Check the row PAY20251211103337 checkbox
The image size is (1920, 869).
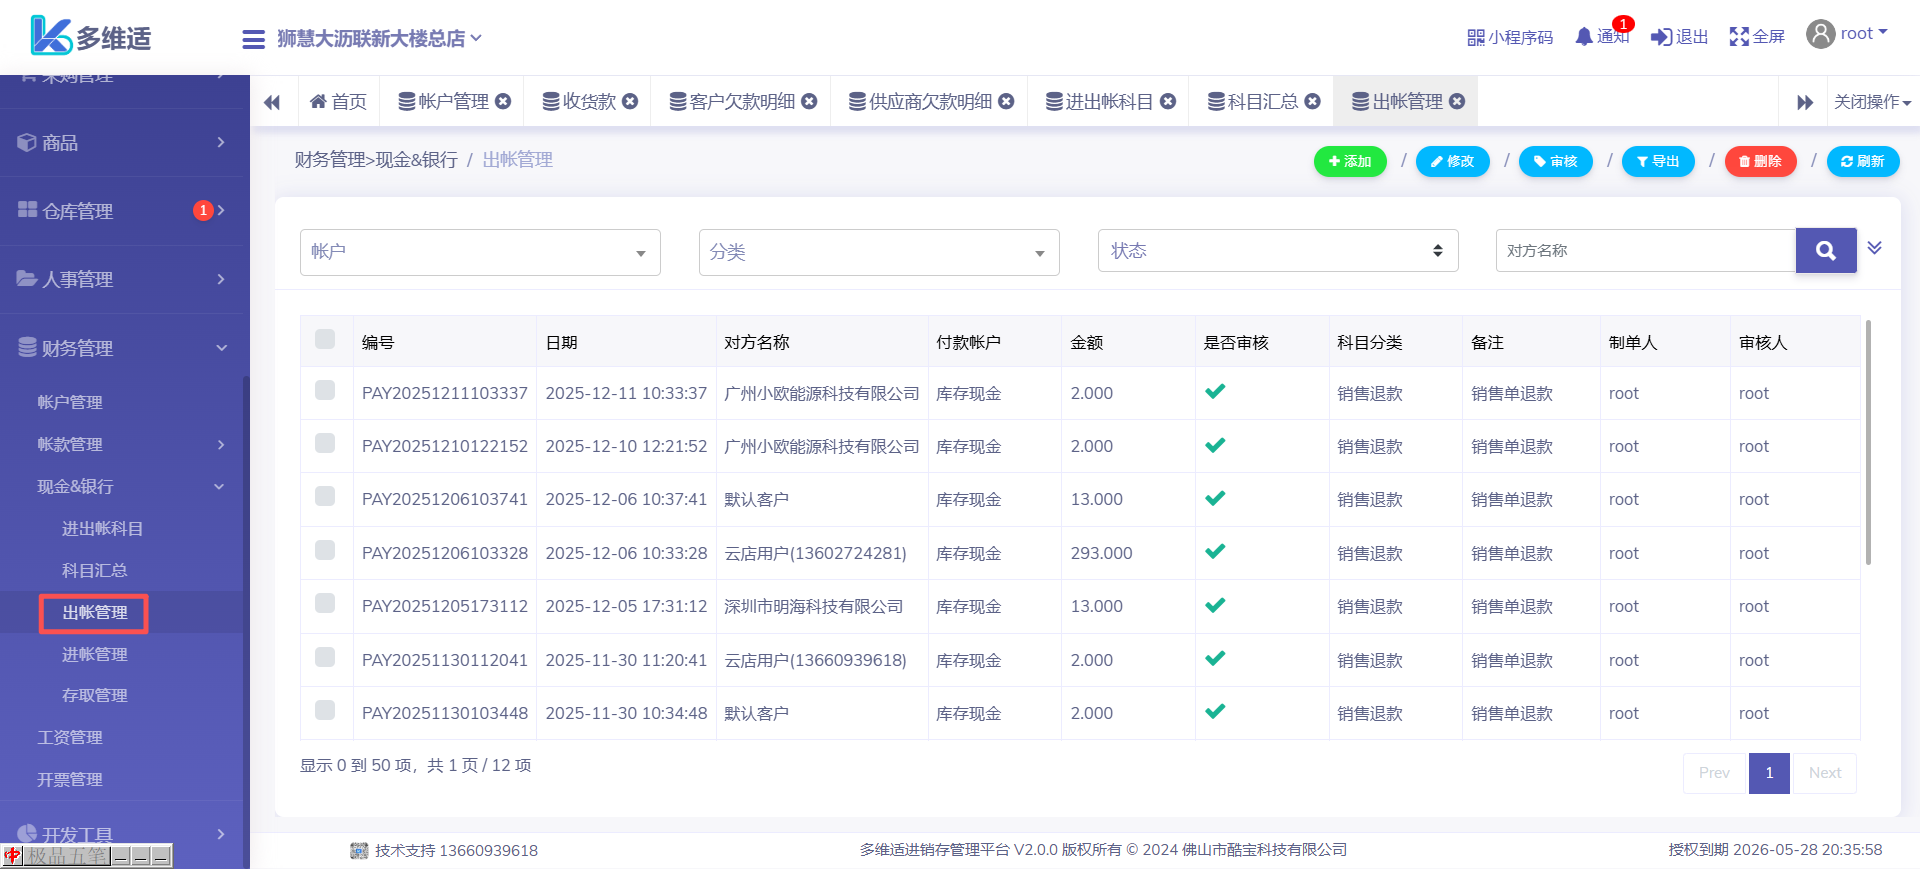pyautogui.click(x=325, y=390)
